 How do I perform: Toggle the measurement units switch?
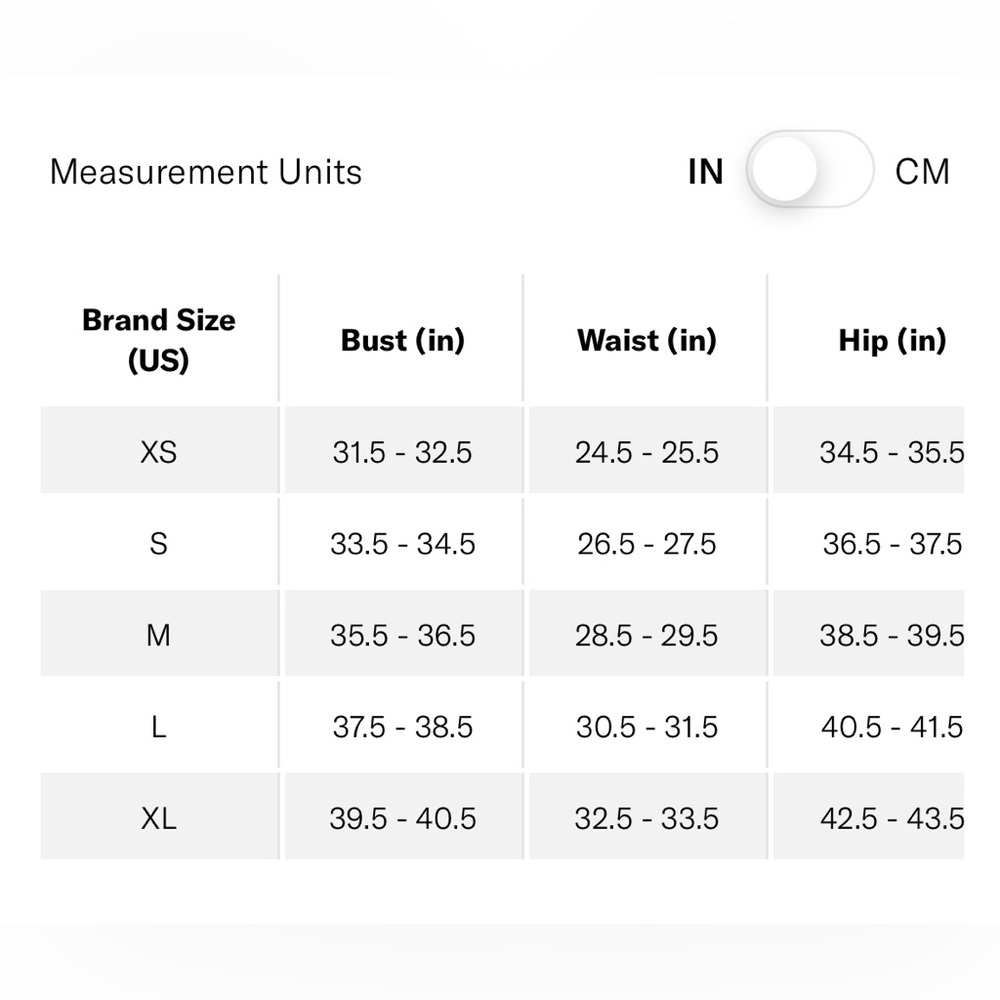point(809,170)
